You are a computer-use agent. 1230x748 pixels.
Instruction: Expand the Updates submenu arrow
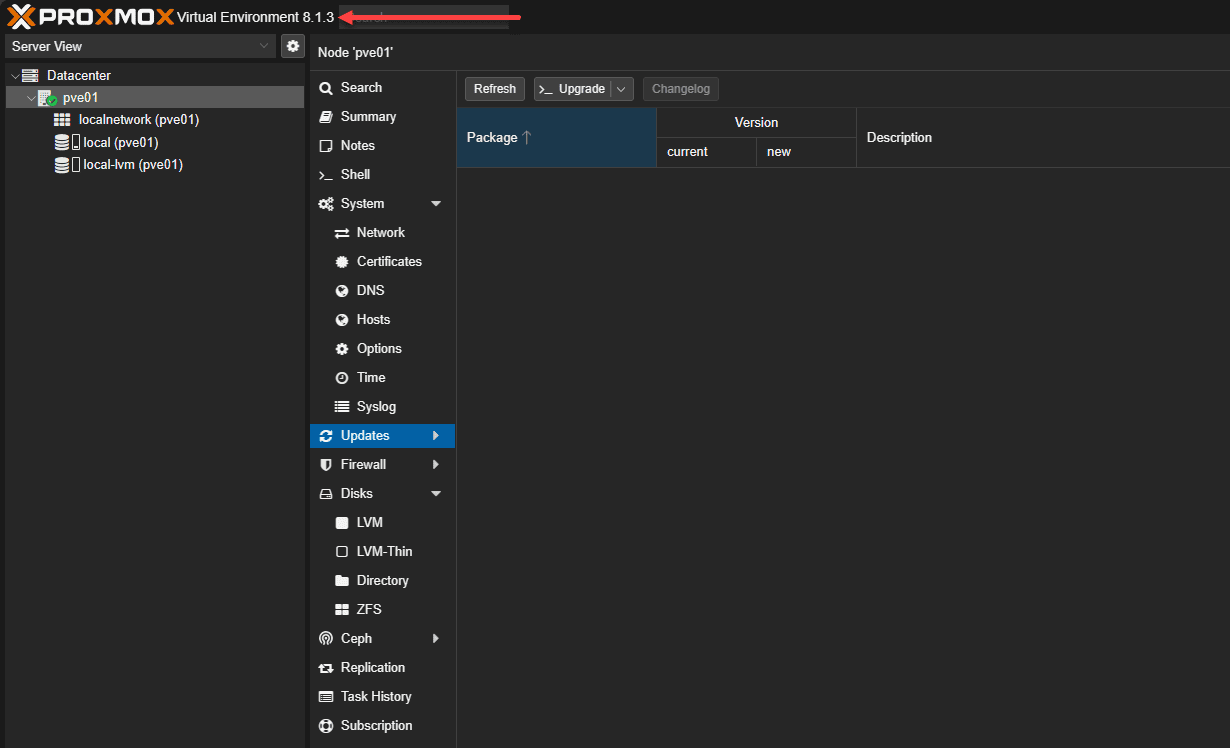click(436, 436)
